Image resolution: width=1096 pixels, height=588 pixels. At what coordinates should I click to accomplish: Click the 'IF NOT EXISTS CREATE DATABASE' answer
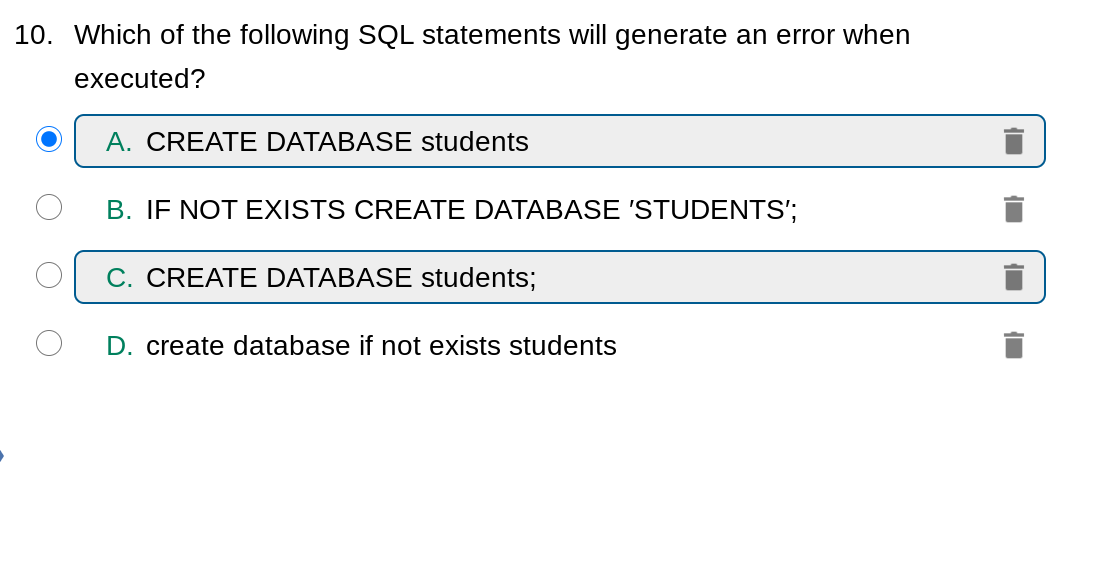pos(471,210)
